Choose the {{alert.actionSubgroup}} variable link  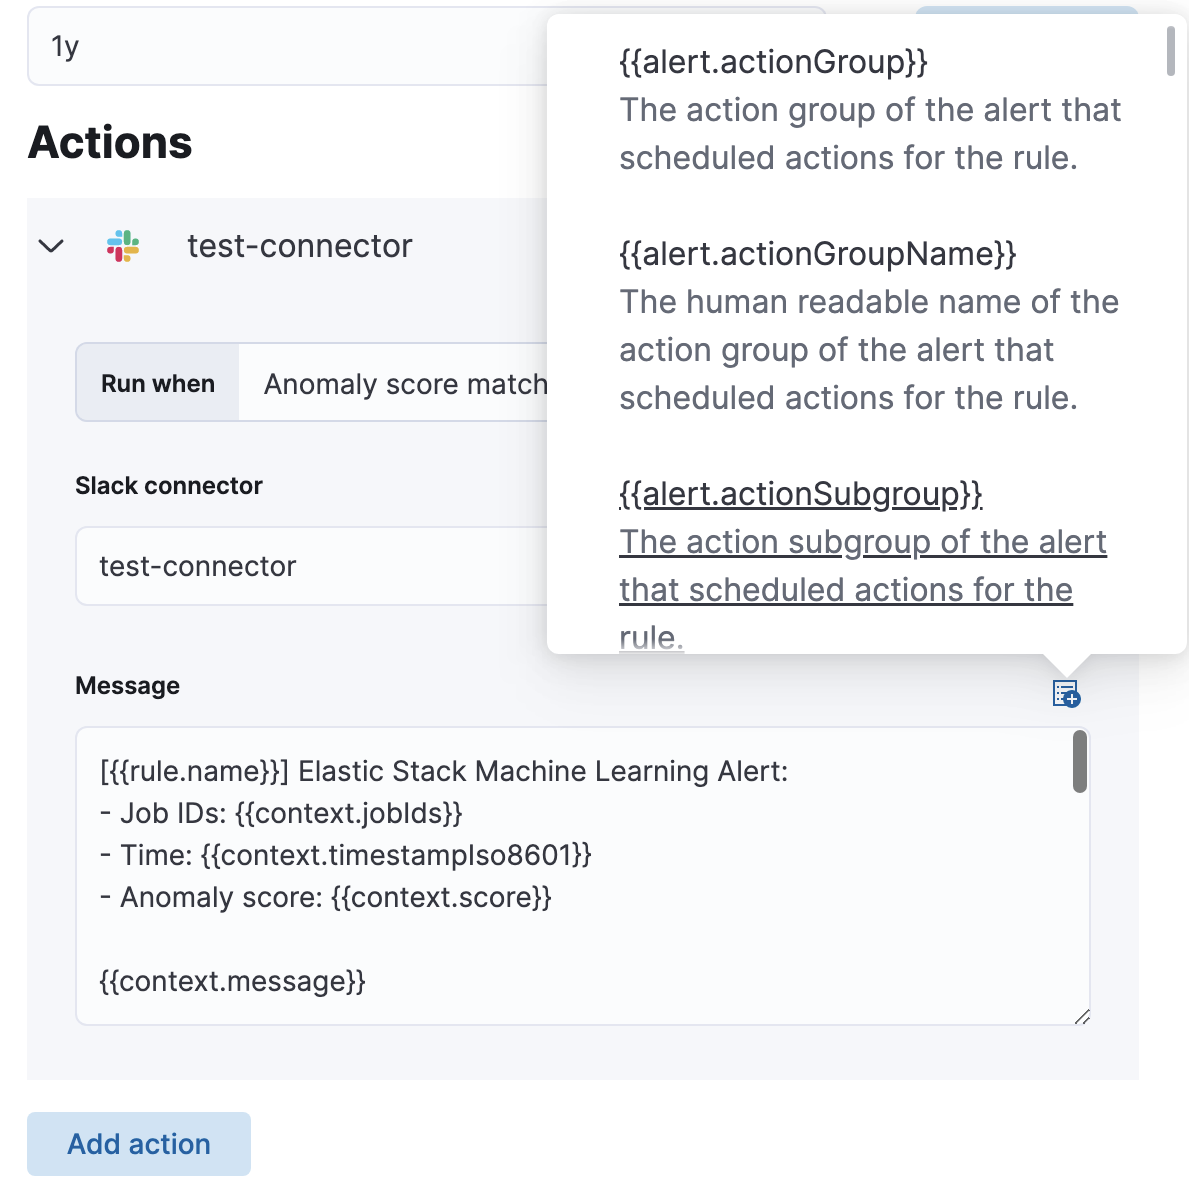[x=800, y=493]
